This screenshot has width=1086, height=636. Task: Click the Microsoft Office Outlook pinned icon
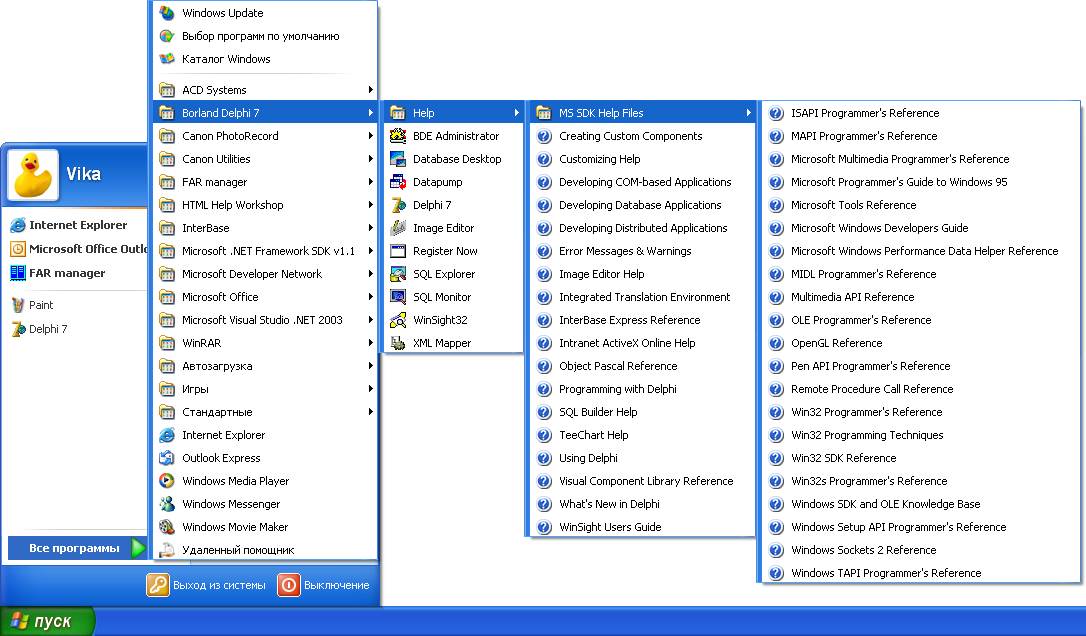18,249
